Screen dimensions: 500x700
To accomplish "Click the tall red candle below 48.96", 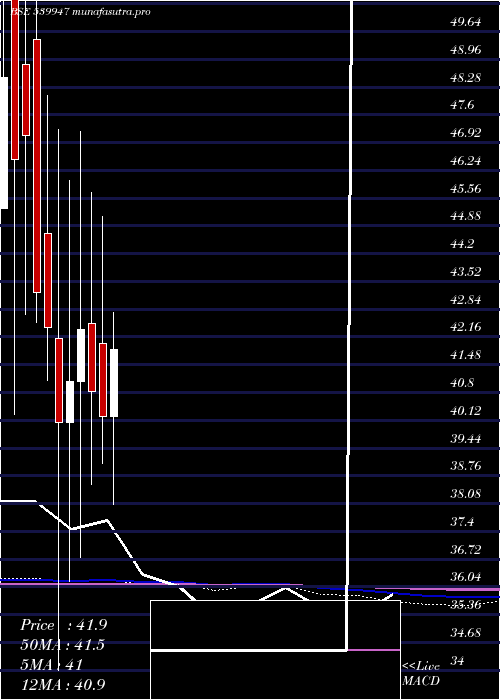I will tap(37, 166).
